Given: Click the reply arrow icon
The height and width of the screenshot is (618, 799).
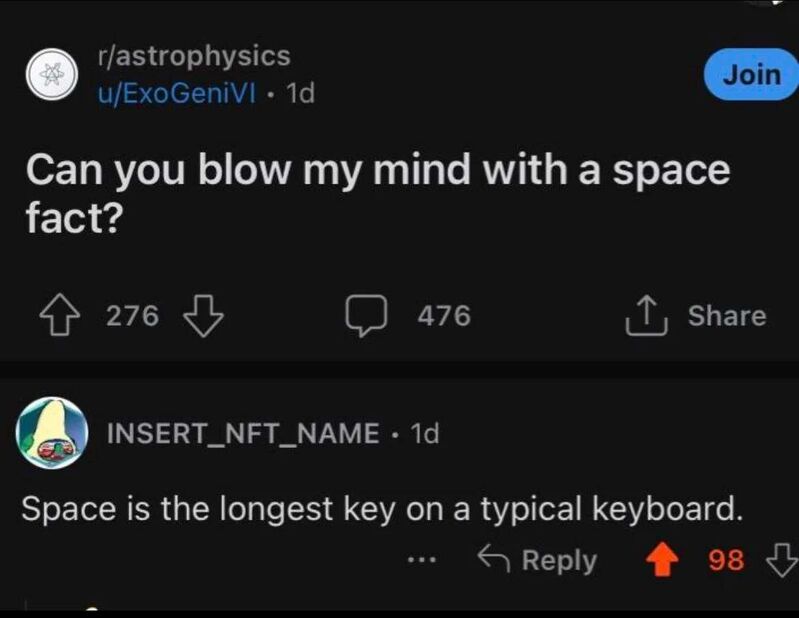Looking at the screenshot, I should [493, 558].
